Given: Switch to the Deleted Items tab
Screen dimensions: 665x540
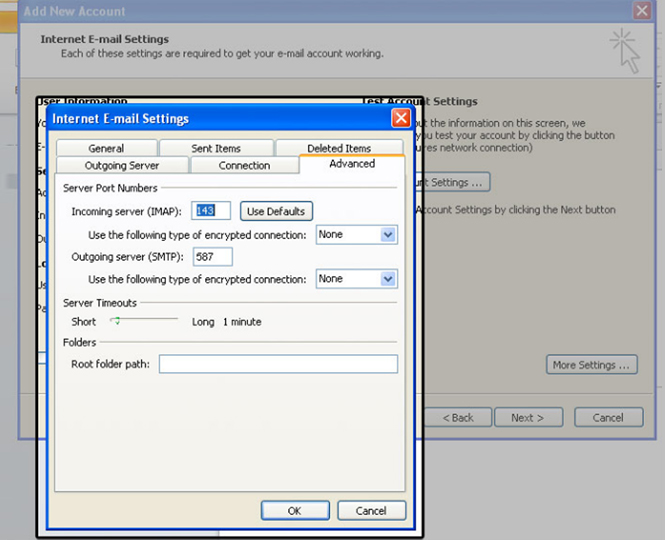Looking at the screenshot, I should (338, 148).
